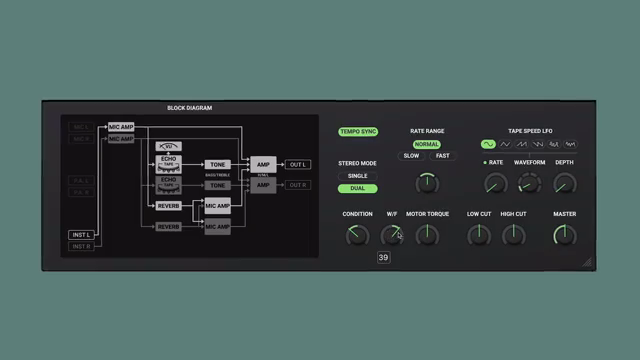Select the sine wave LFO shape
640x360 pixels.
[488, 144]
